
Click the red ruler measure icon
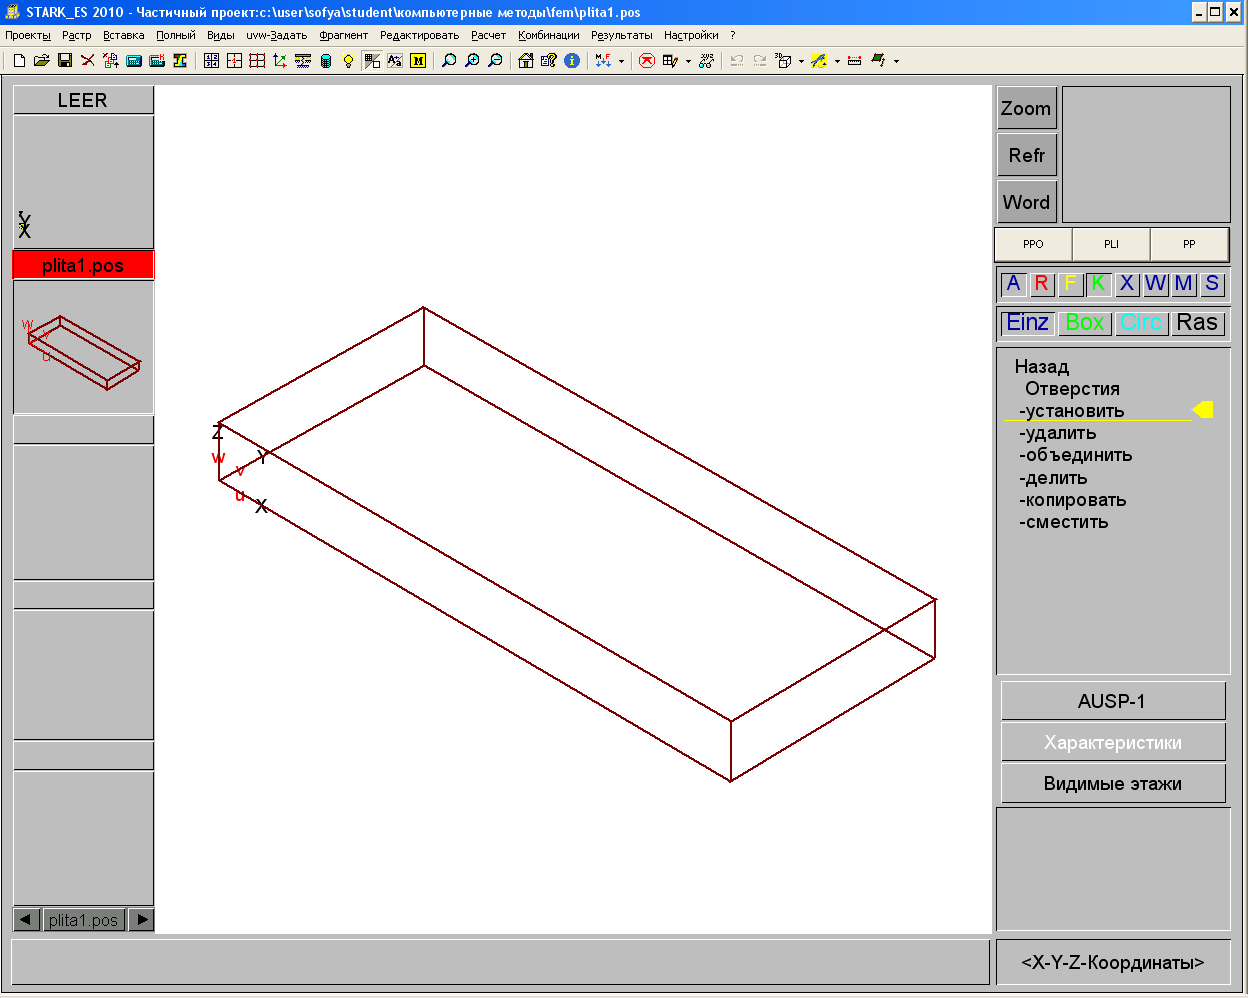(854, 61)
